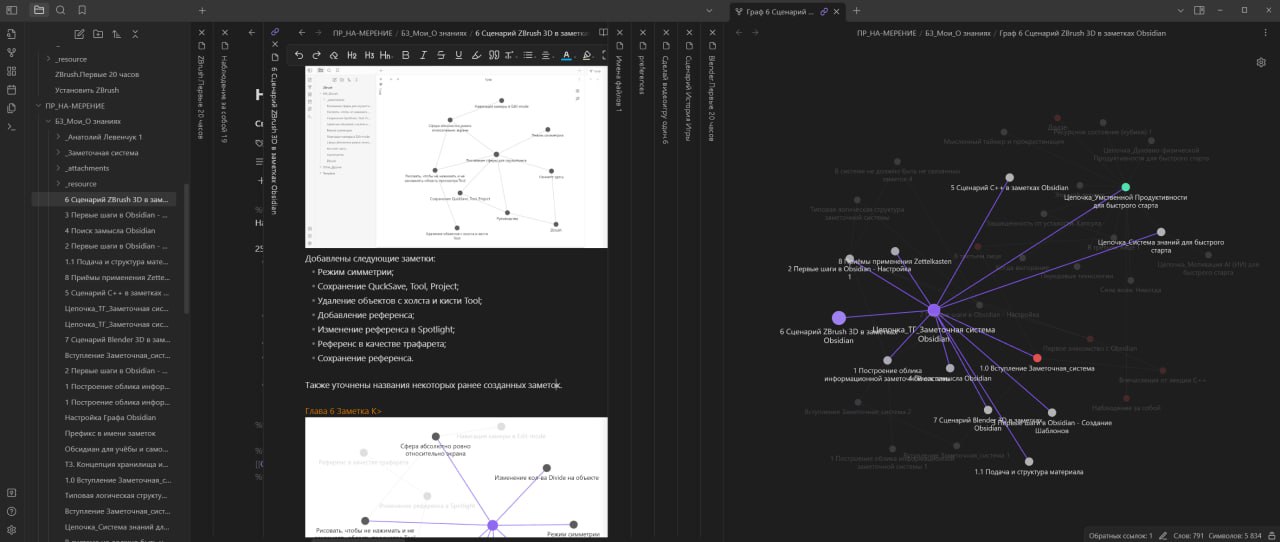Create a new note with the pencil icon
This screenshot has width=1280, height=542.
point(81,33)
